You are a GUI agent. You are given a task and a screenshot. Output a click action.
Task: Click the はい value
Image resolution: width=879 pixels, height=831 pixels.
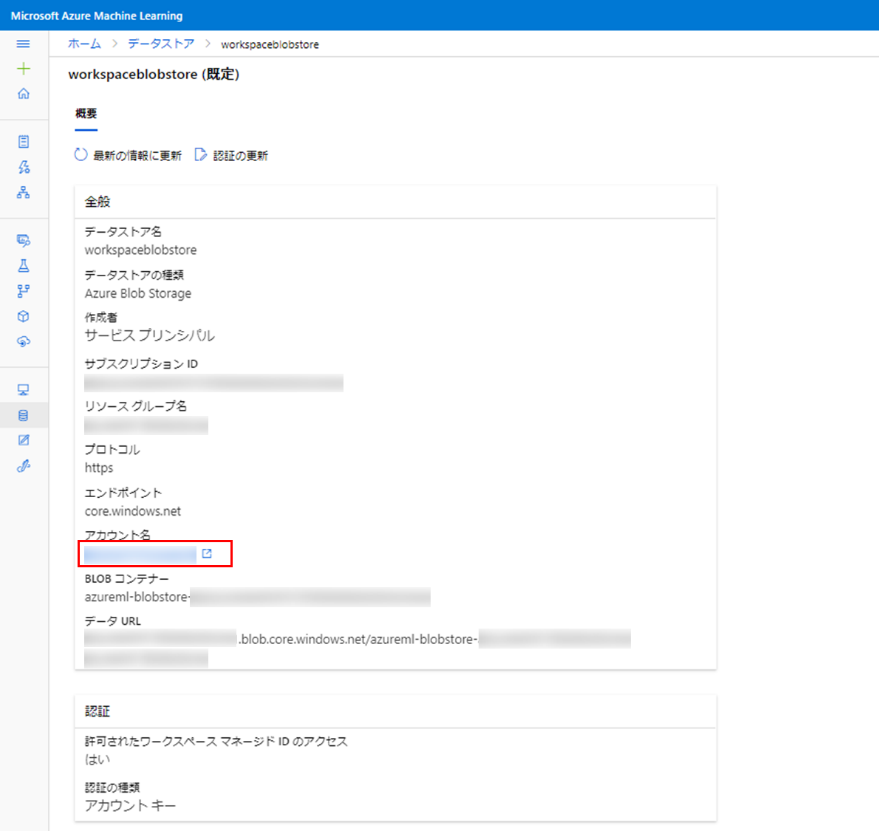click(98, 760)
